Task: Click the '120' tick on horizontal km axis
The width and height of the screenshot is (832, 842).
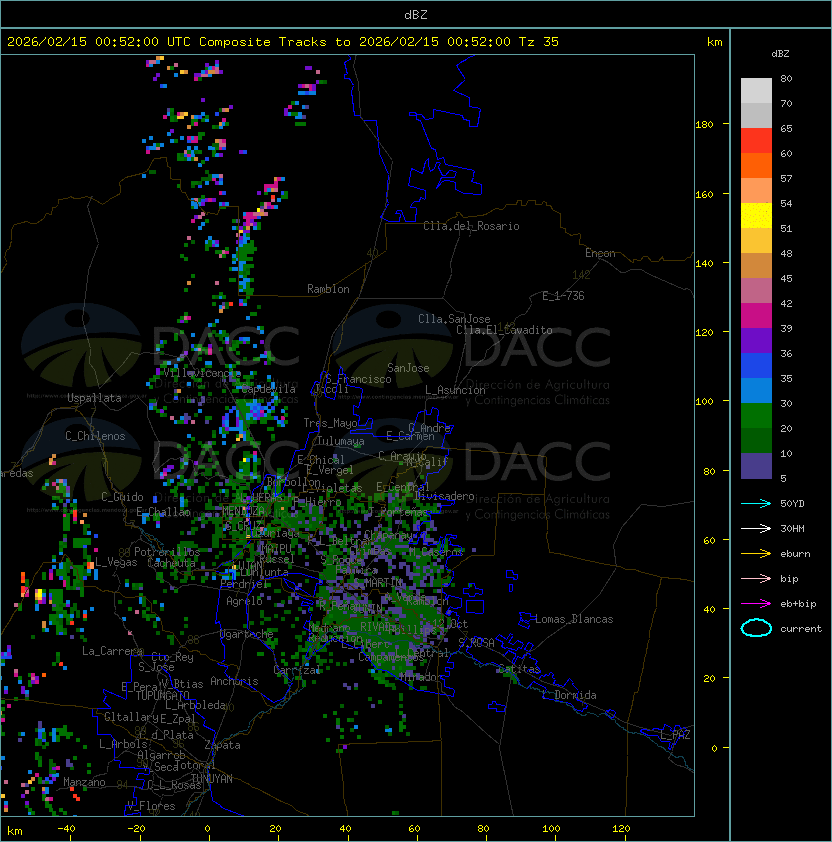Action: tap(621, 829)
